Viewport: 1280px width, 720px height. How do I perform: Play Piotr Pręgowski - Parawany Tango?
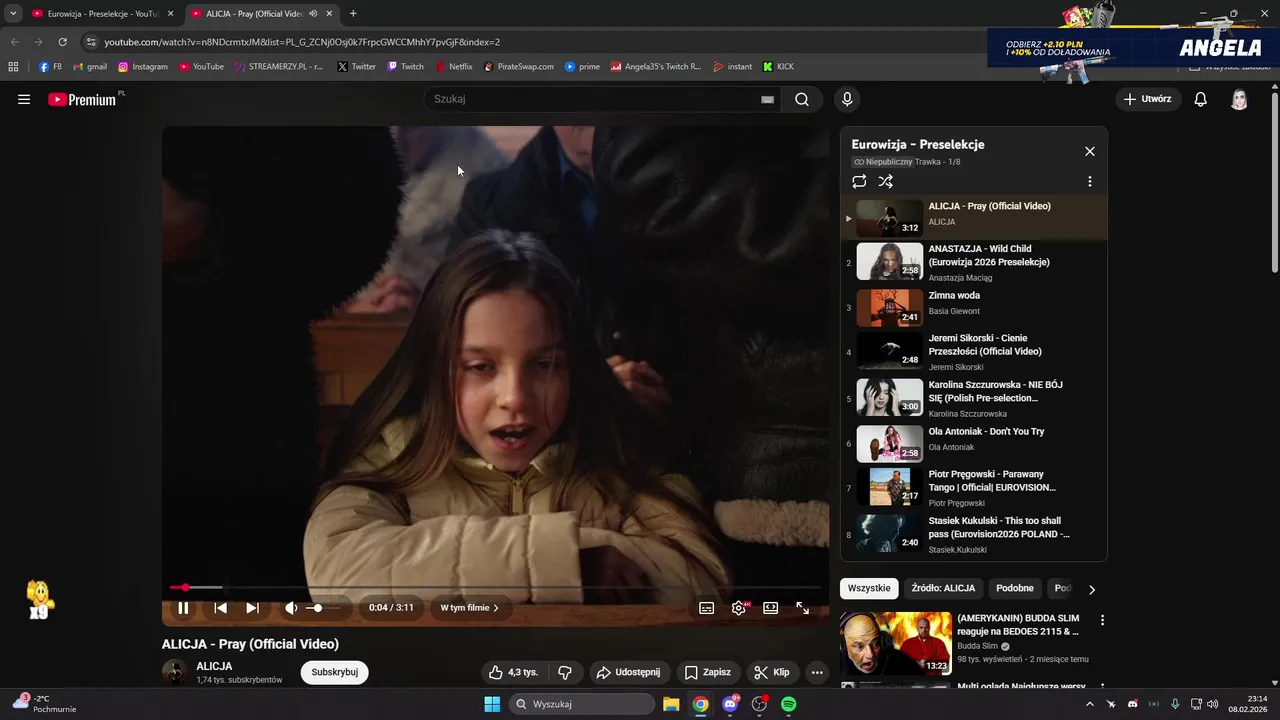click(973, 488)
